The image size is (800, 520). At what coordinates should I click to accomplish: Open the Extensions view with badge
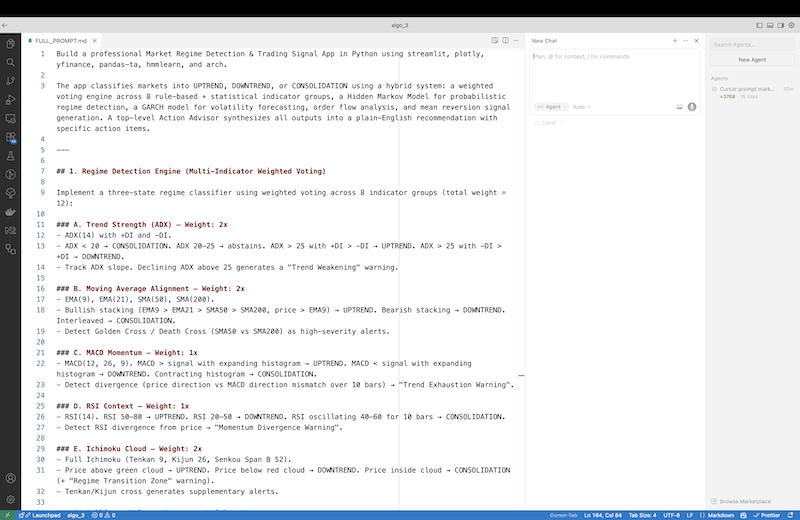pos(11,137)
